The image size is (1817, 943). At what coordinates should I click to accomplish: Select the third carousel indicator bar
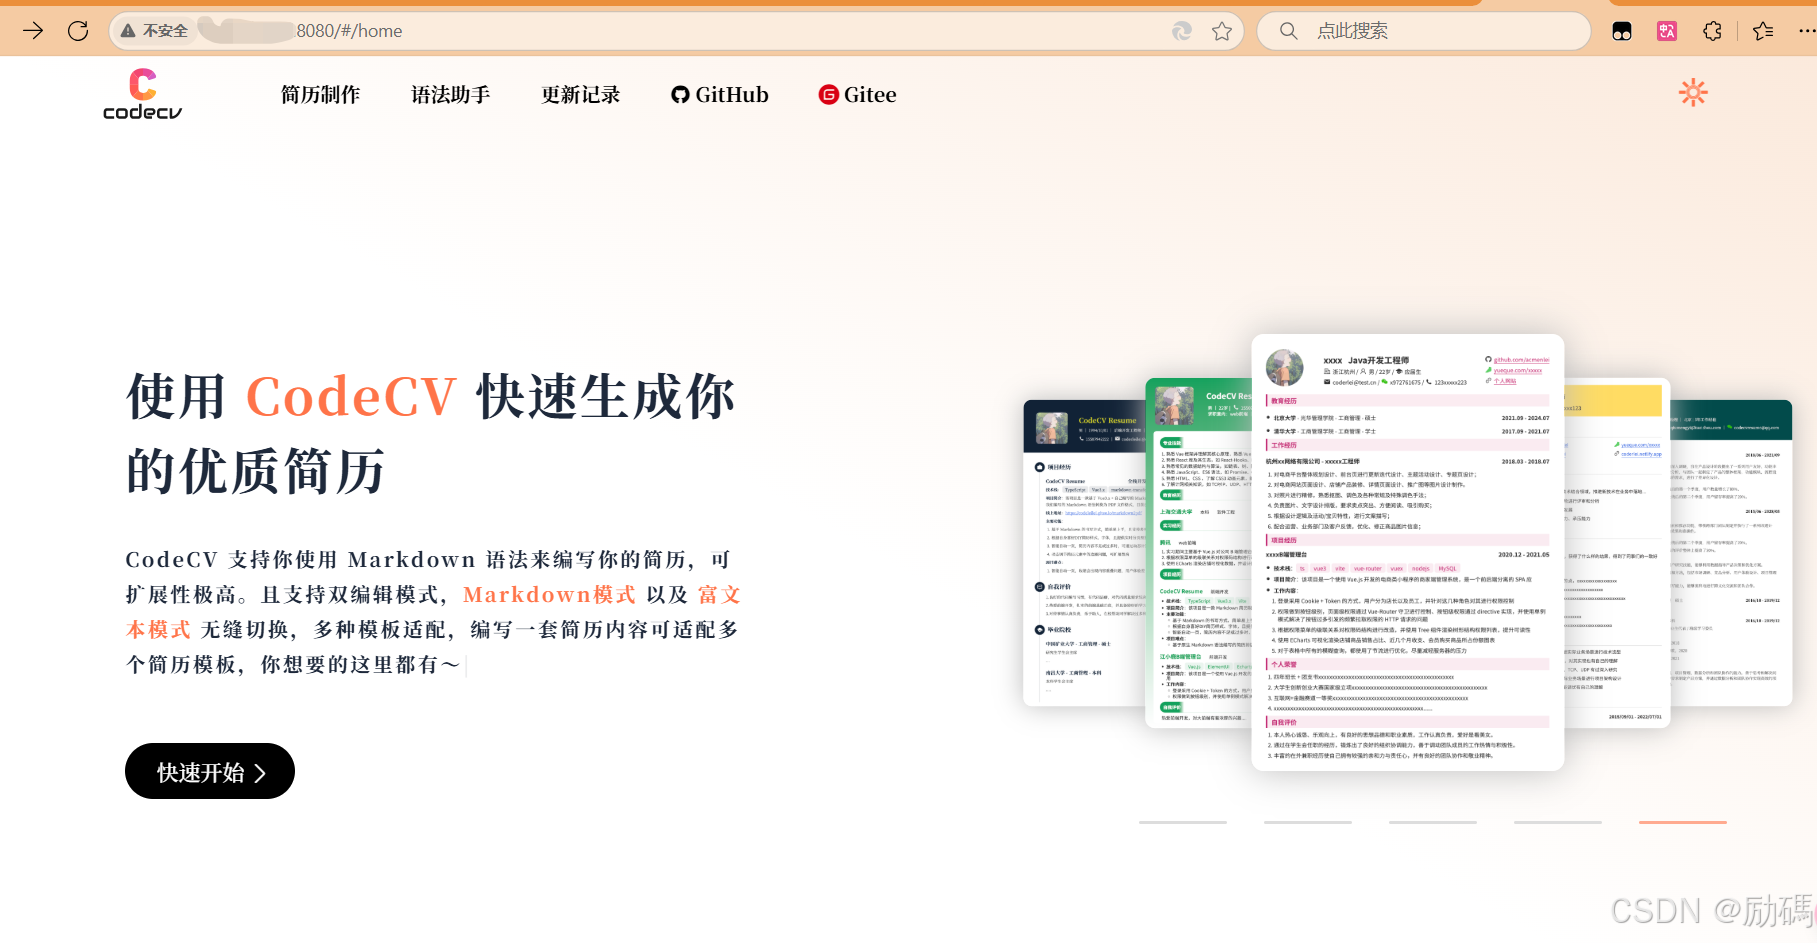(1433, 822)
